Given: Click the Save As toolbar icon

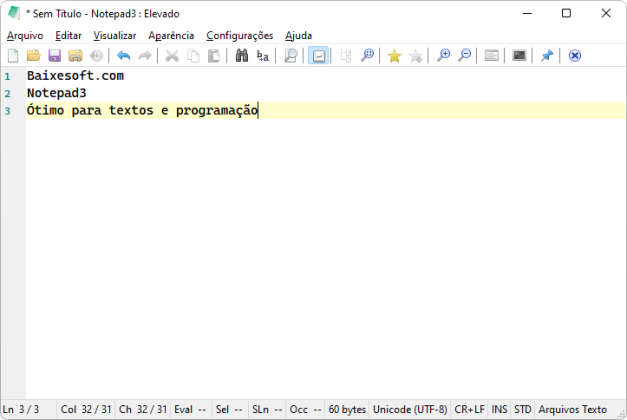Looking at the screenshot, I should 75,56.
